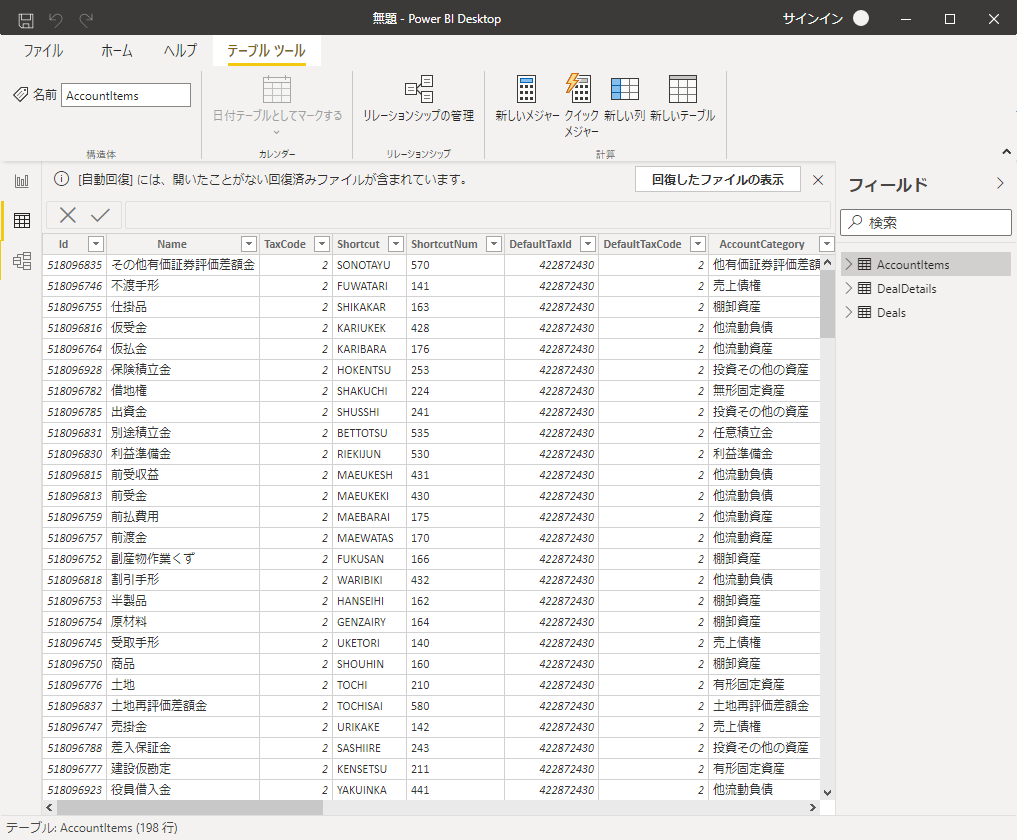Click the サインイン link
The width and height of the screenshot is (1017, 840).
(x=812, y=19)
